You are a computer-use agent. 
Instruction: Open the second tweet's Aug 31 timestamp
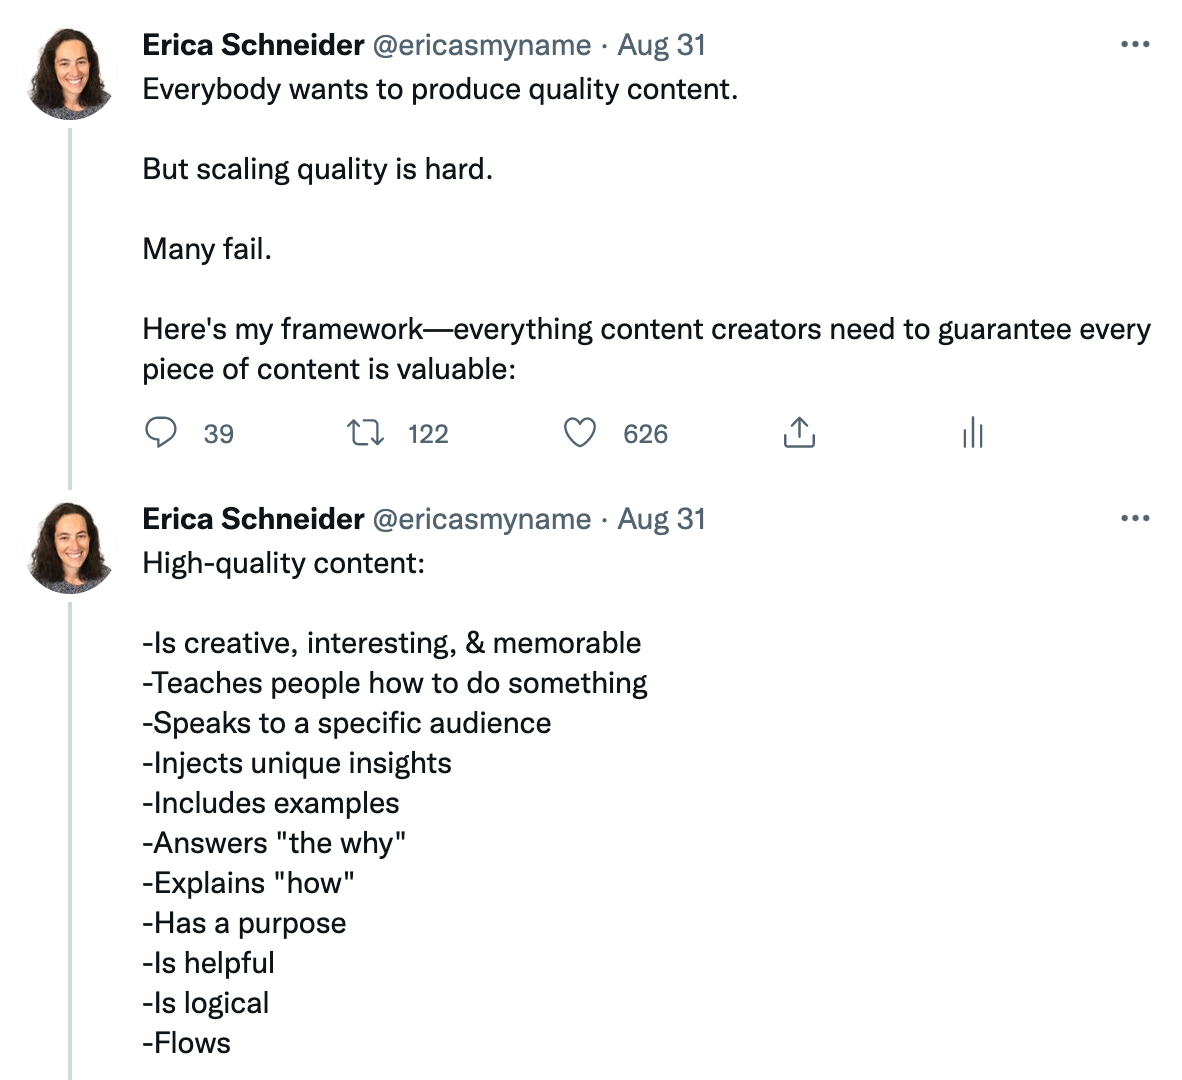(661, 519)
